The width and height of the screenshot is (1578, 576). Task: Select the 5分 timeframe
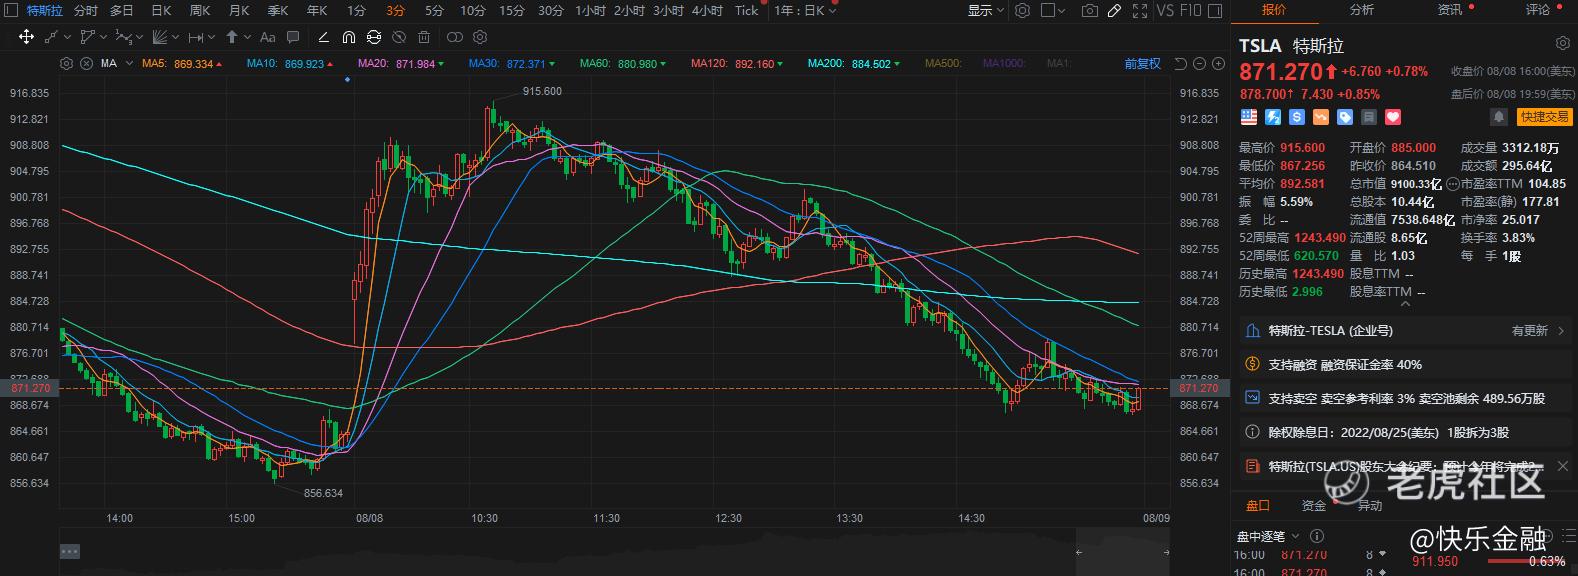[434, 10]
